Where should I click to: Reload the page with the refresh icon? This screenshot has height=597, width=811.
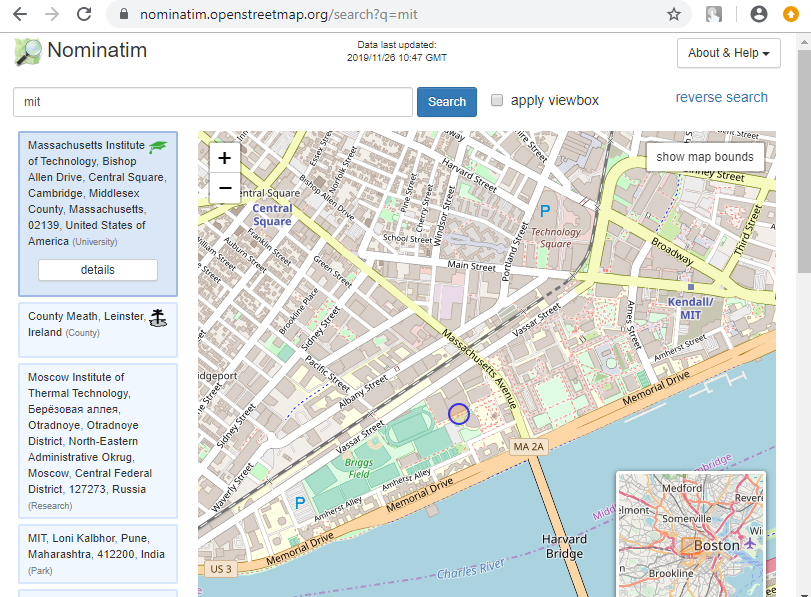pos(84,15)
